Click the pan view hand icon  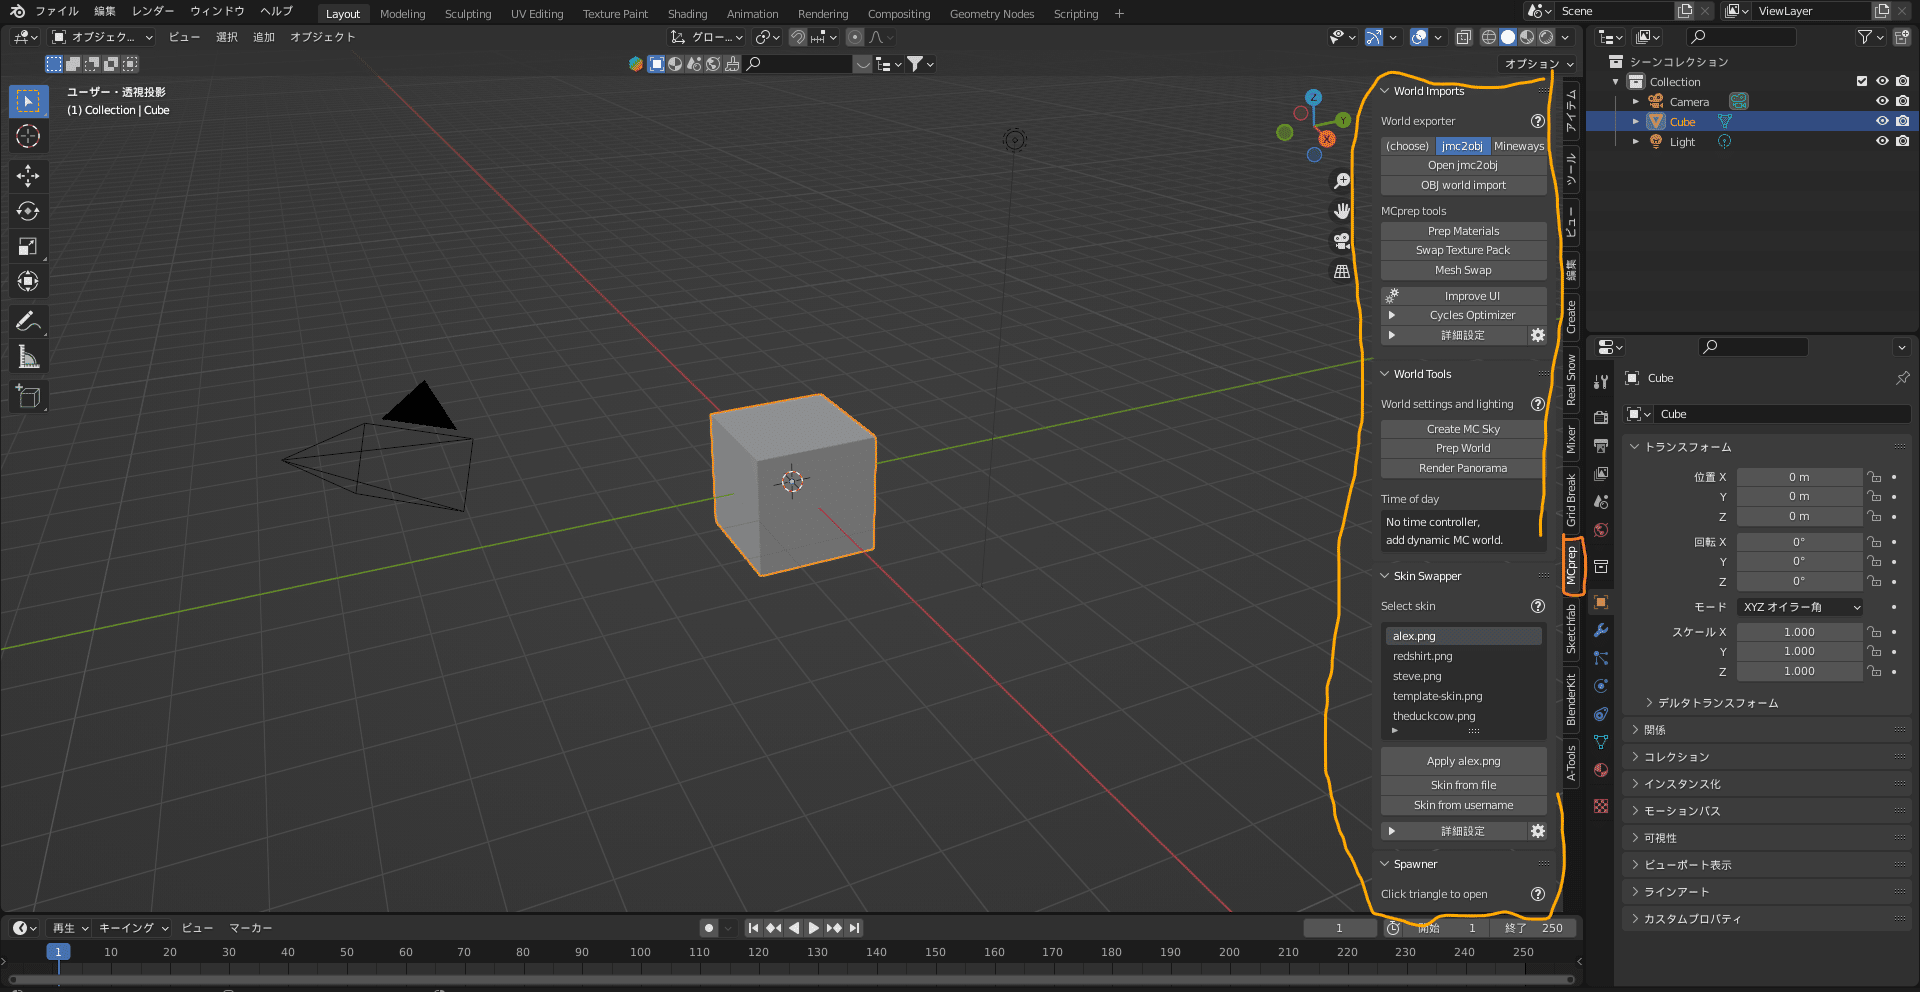[1342, 211]
